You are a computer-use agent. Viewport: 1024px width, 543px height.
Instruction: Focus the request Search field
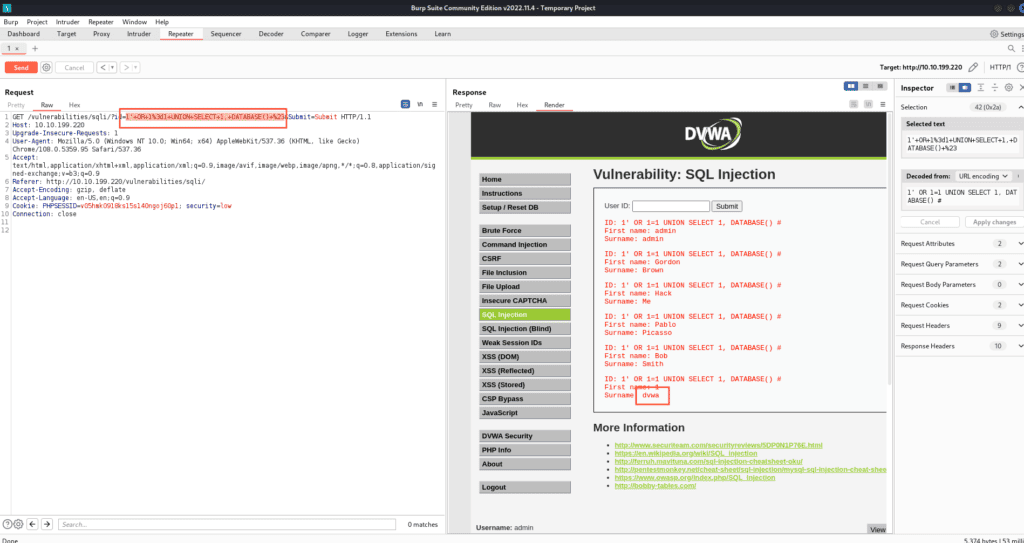pyautogui.click(x=227, y=524)
